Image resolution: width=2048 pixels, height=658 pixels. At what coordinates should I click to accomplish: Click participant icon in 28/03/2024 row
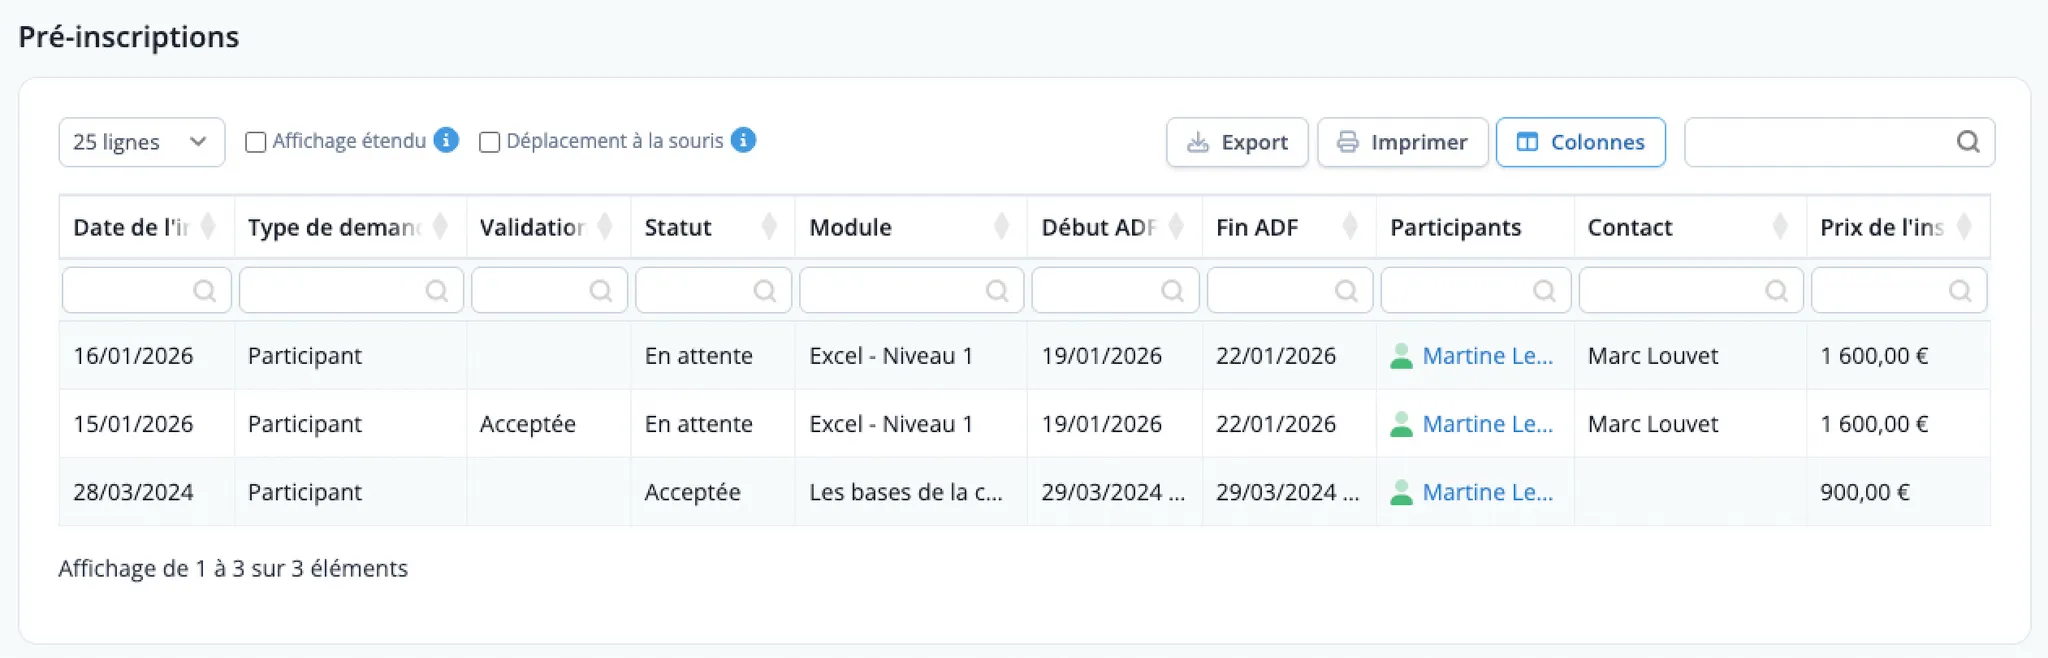[1401, 492]
